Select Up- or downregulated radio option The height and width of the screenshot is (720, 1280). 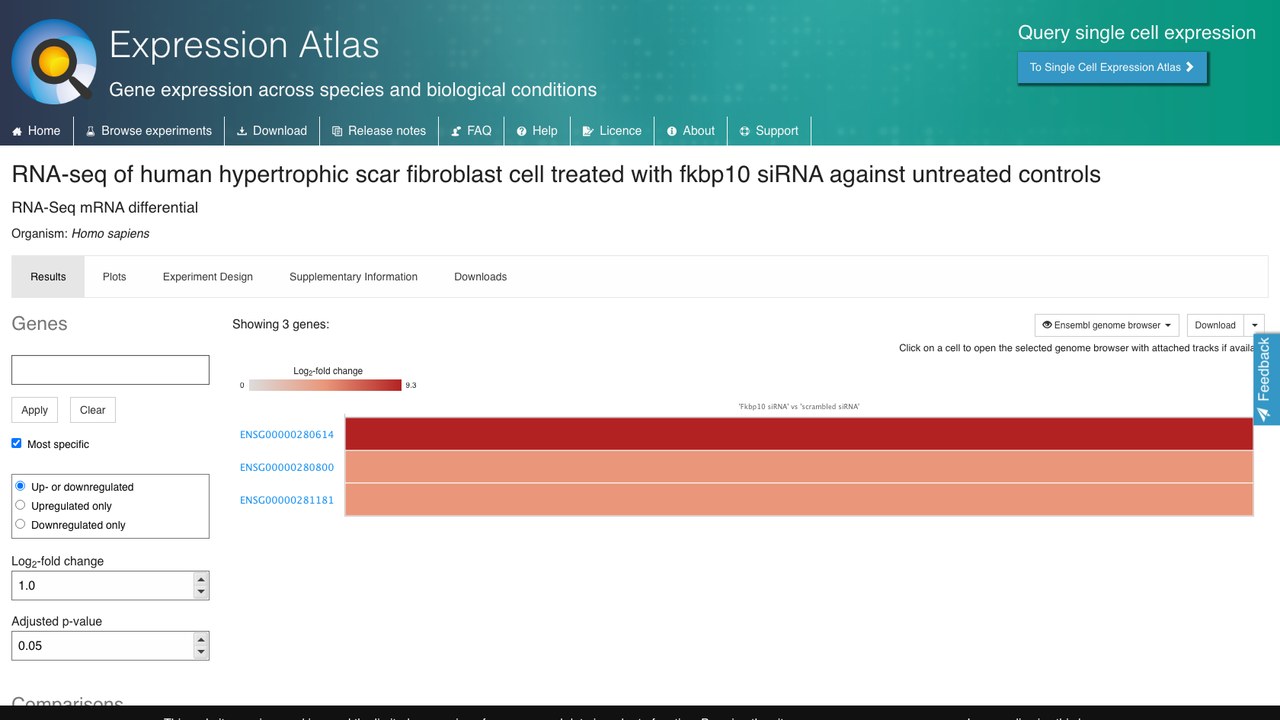(20, 486)
